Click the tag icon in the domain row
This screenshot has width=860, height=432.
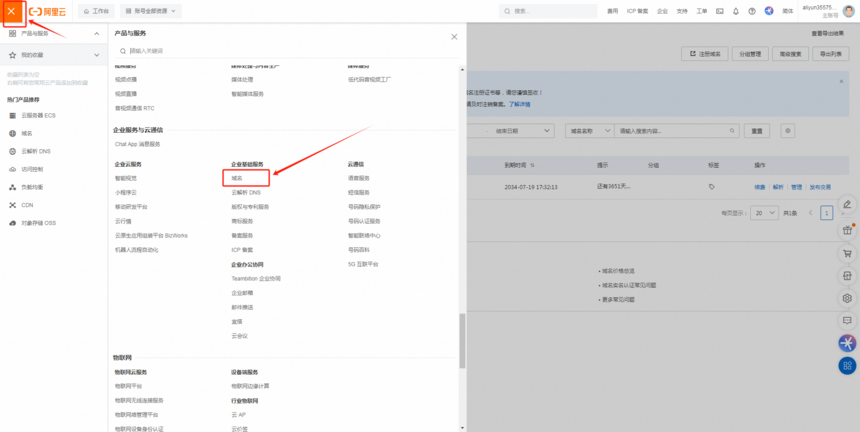pyautogui.click(x=711, y=187)
